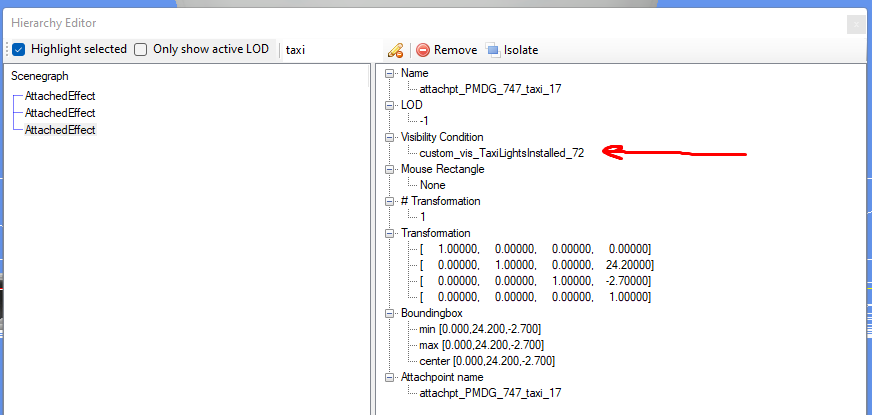Click the Scenegraph root label
The height and width of the screenshot is (415, 872).
pyautogui.click(x=40, y=76)
